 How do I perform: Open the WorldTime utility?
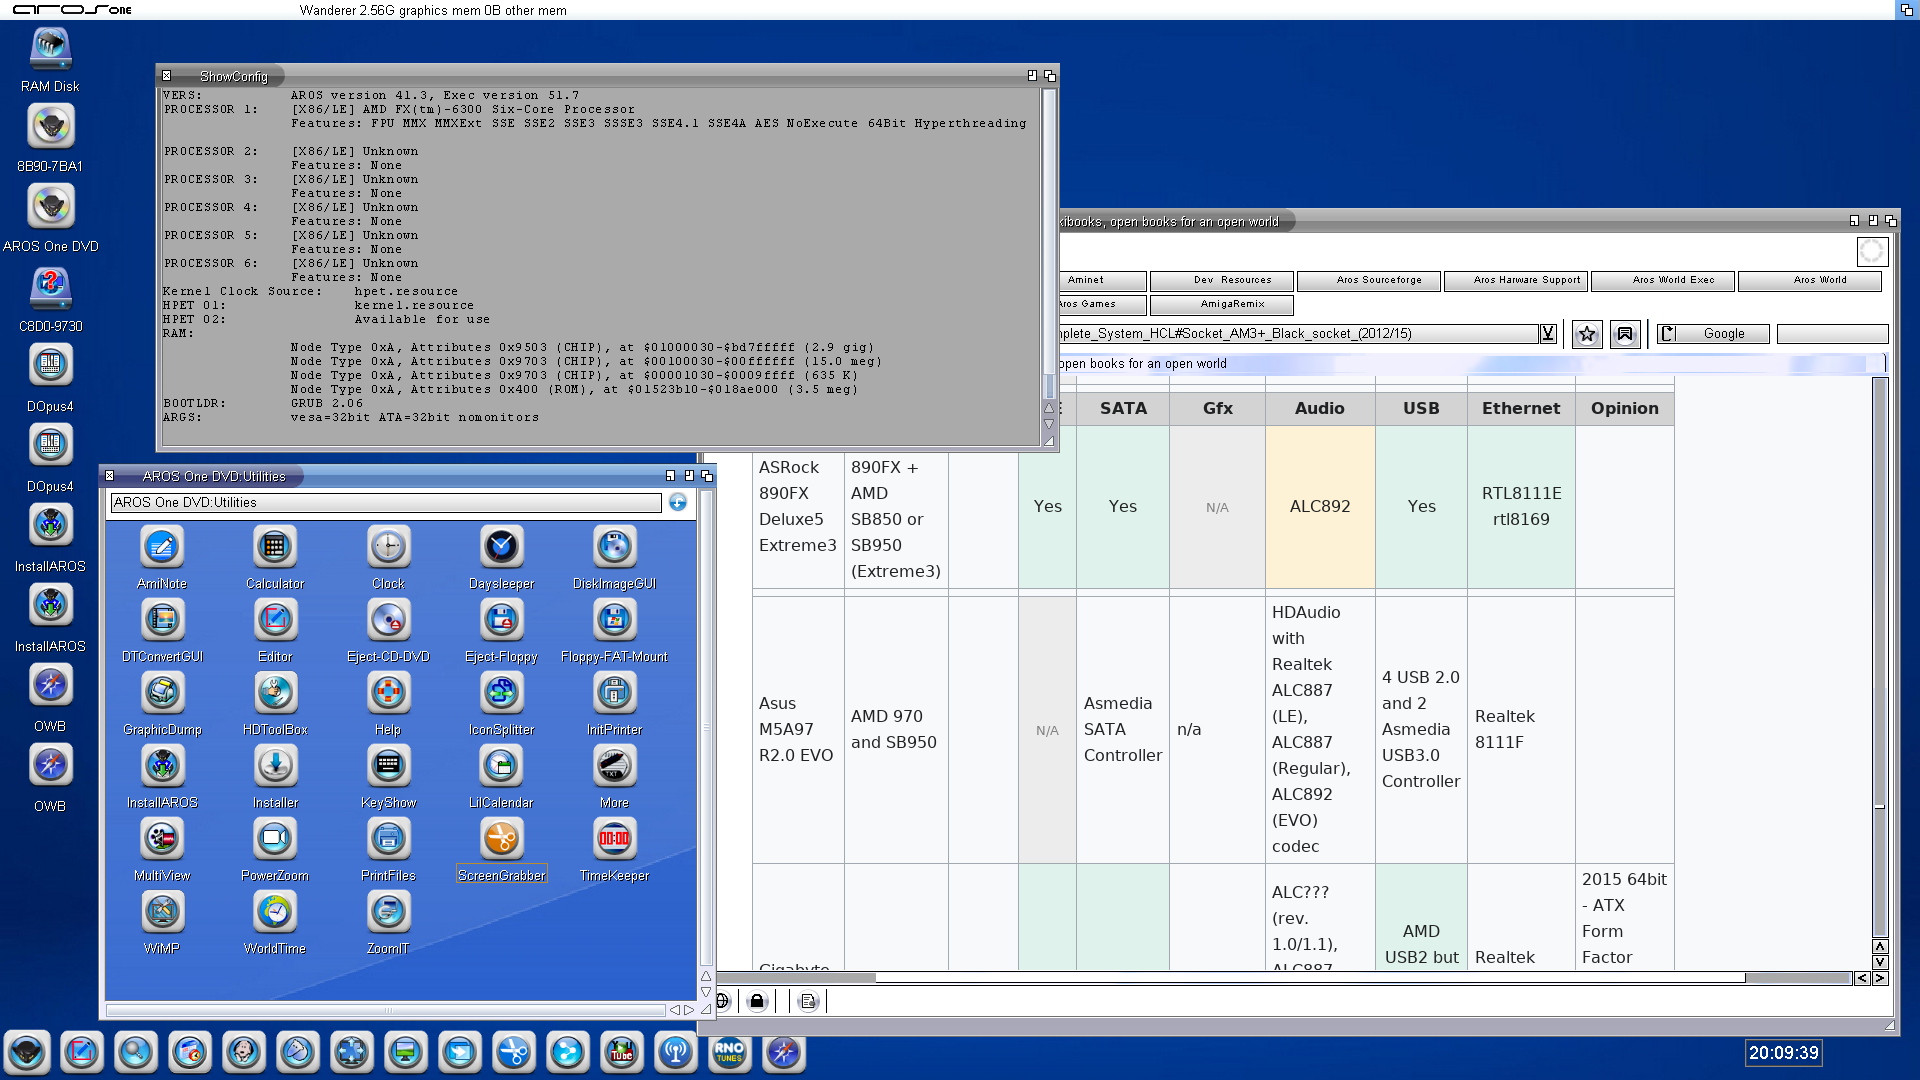[275, 912]
